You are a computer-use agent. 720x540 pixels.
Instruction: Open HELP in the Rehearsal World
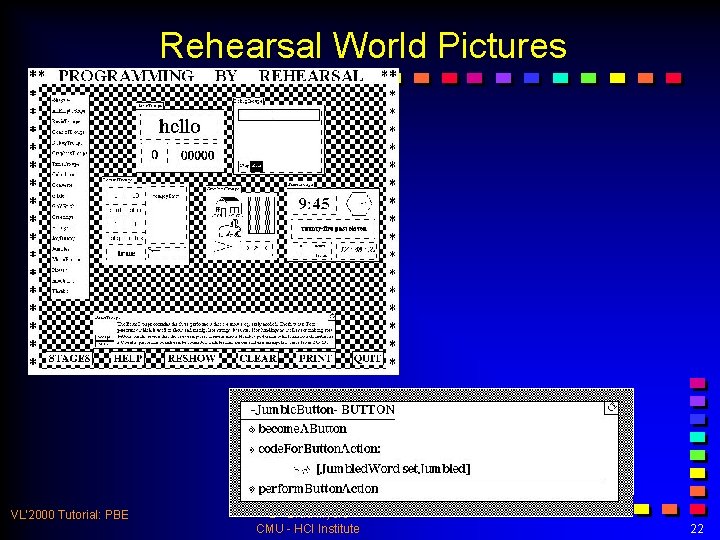pos(128,358)
